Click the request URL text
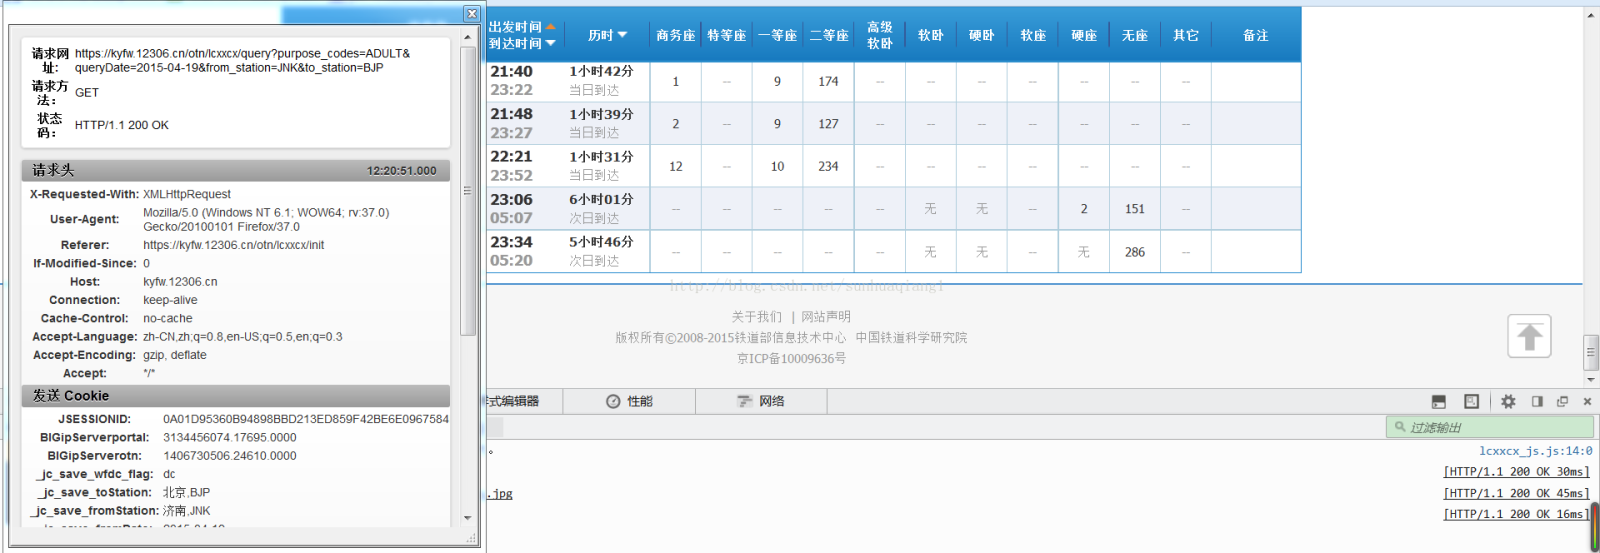The width and height of the screenshot is (1600, 553). click(x=243, y=61)
